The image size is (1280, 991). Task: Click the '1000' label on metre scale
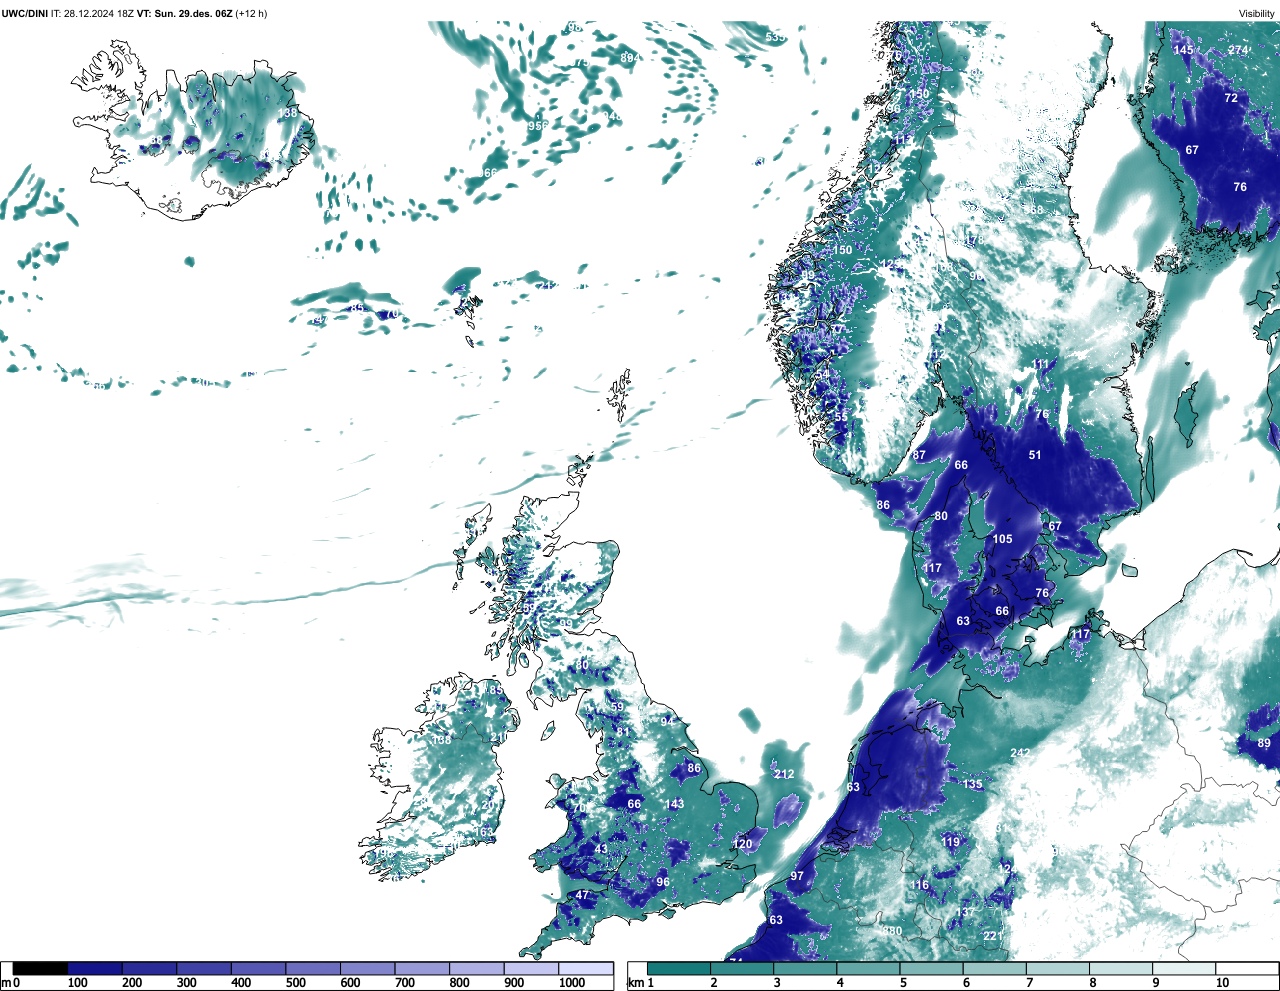click(572, 983)
